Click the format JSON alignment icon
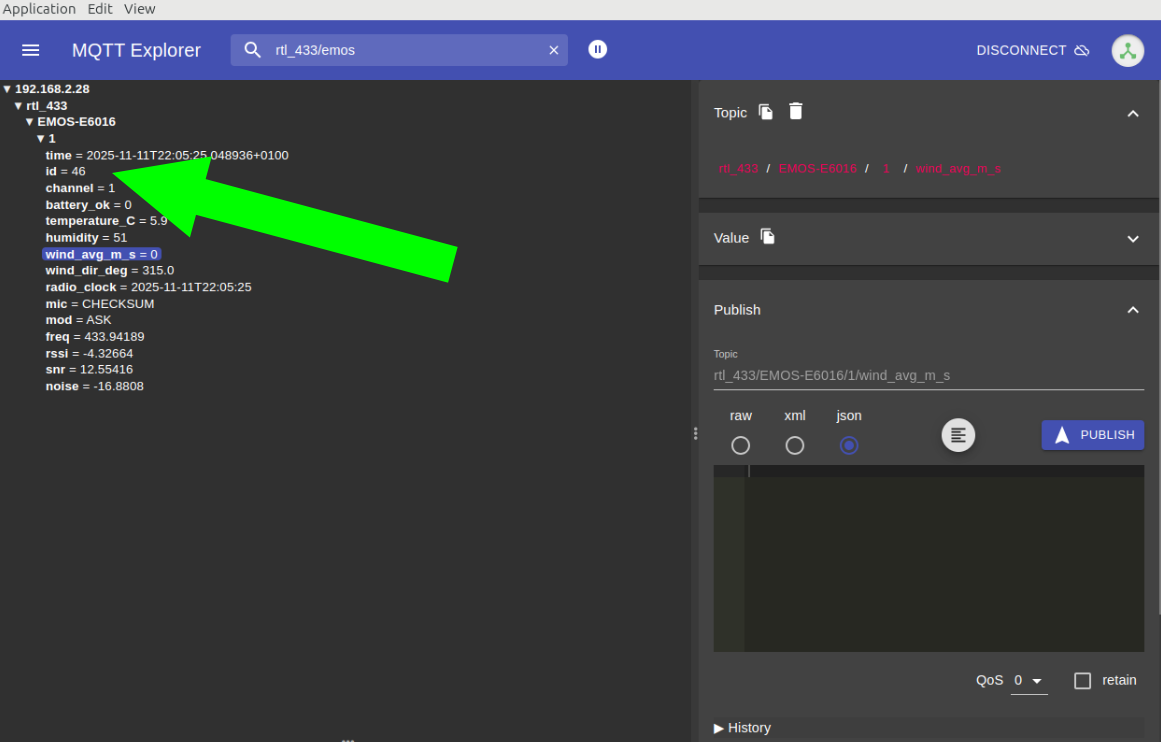The width and height of the screenshot is (1161, 742). [958, 435]
